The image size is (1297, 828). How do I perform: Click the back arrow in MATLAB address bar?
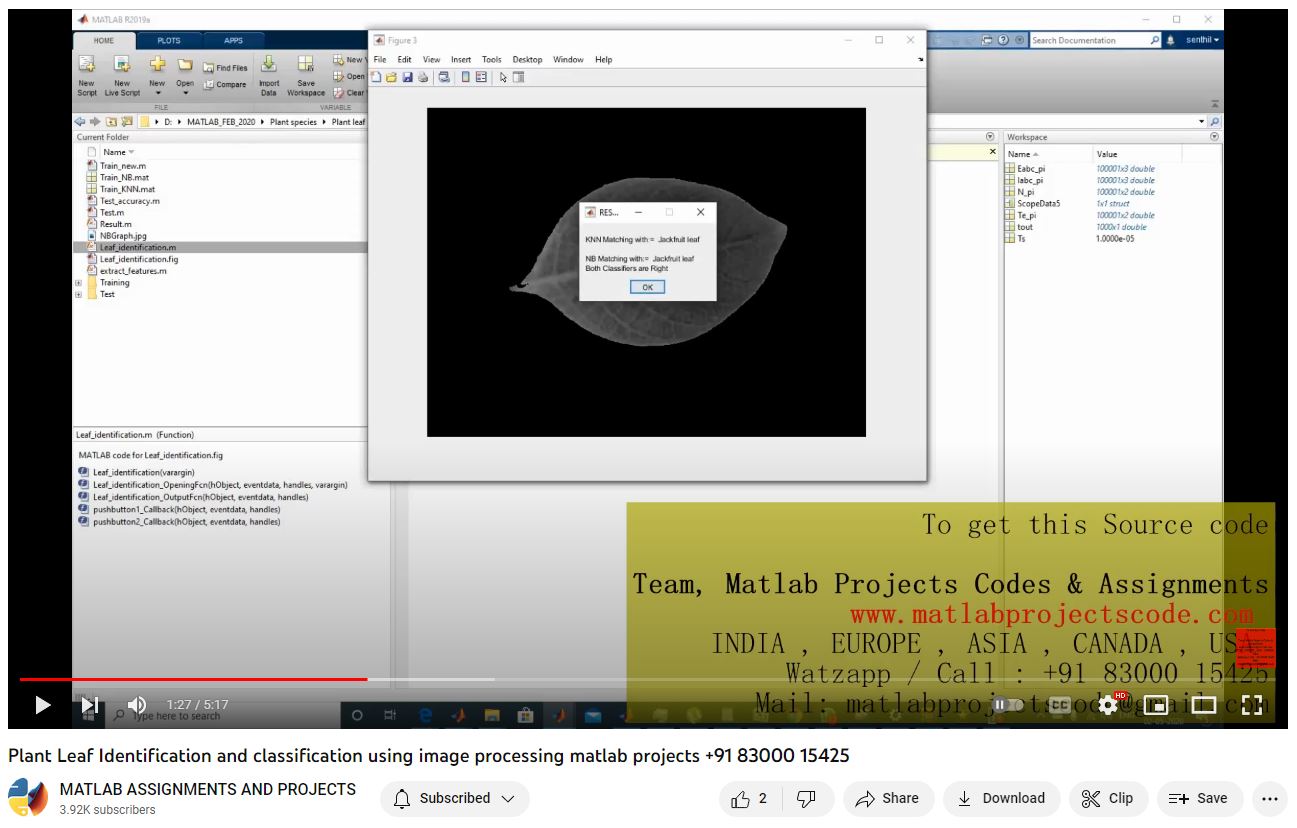(x=80, y=122)
